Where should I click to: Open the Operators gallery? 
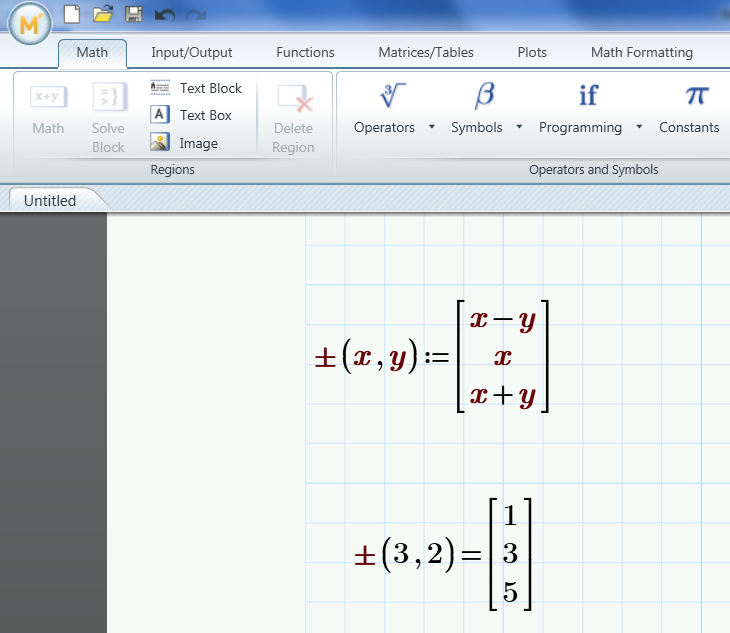(385, 108)
